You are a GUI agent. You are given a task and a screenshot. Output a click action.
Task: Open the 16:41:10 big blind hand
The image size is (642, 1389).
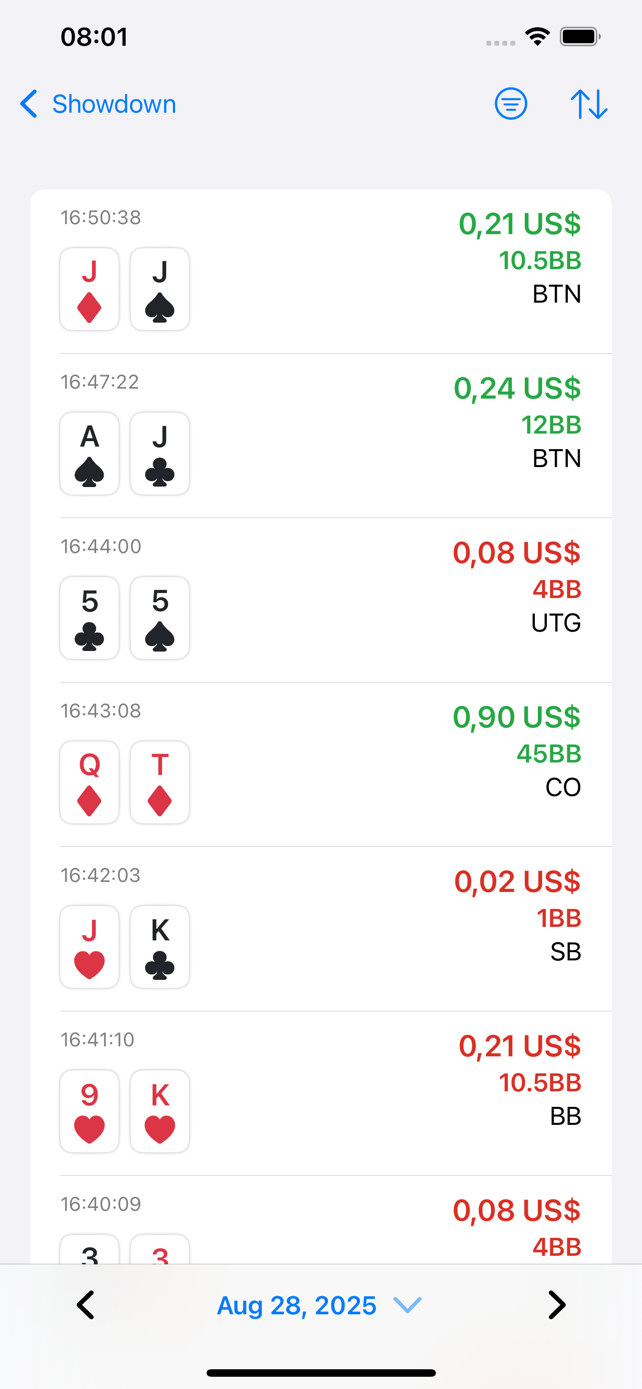pyautogui.click(x=320, y=1094)
